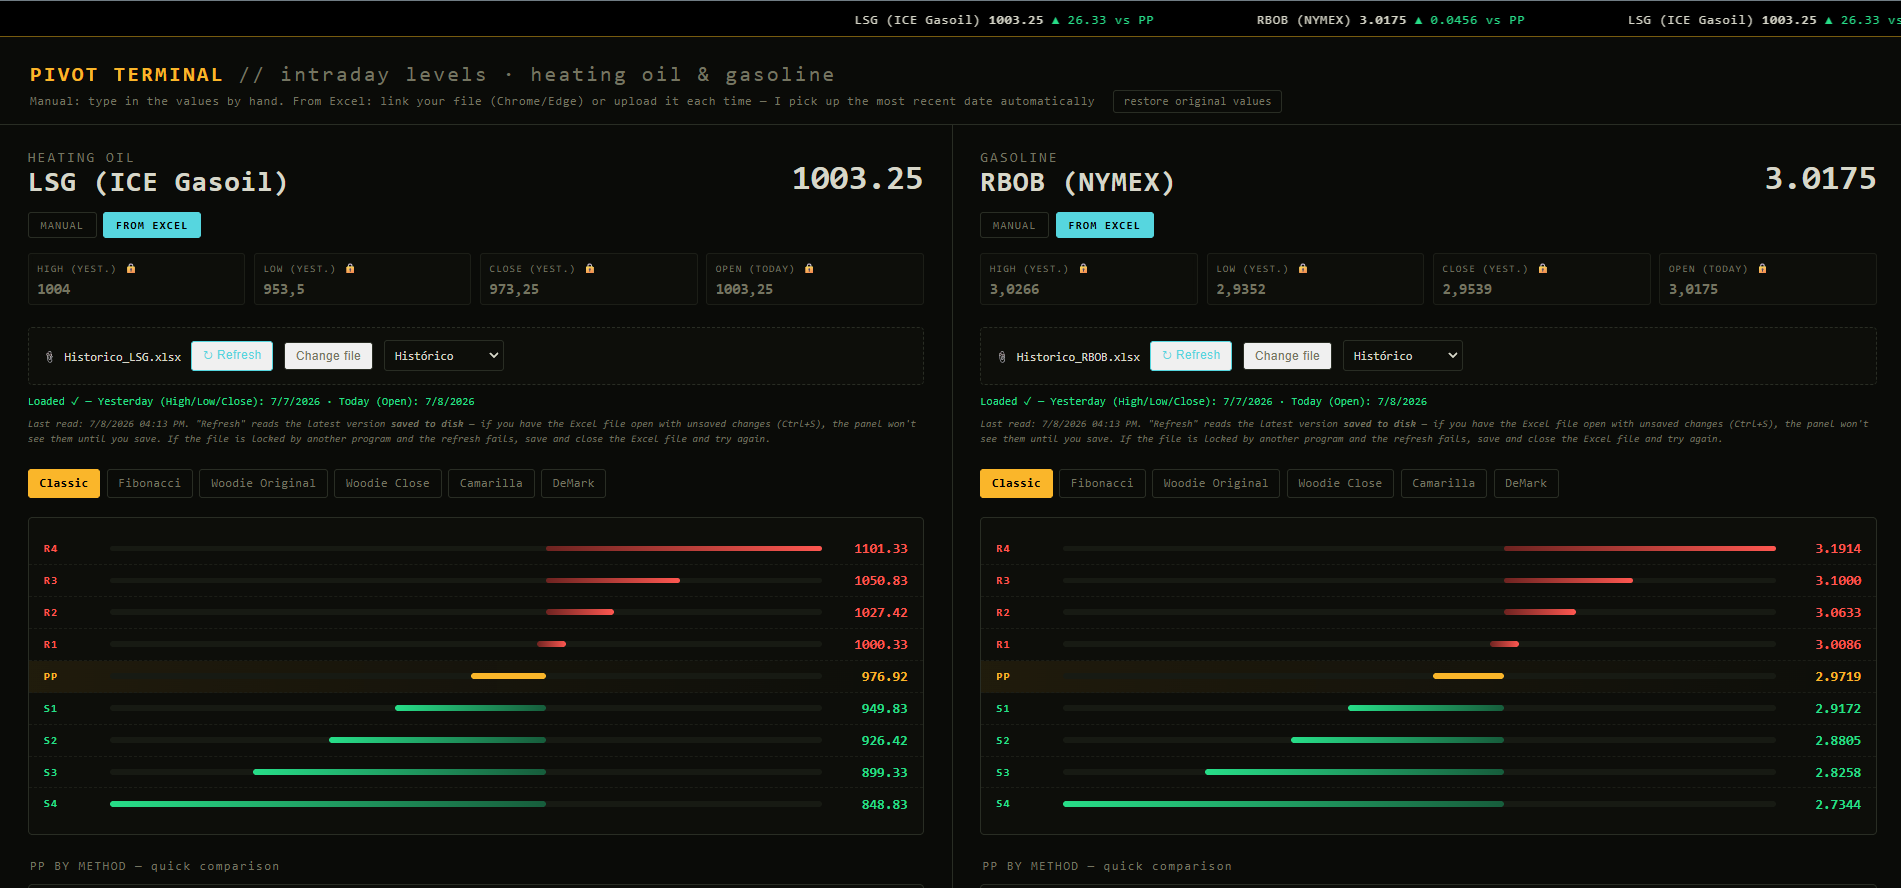Switch the LSG panel to Manual mode

coord(62,225)
